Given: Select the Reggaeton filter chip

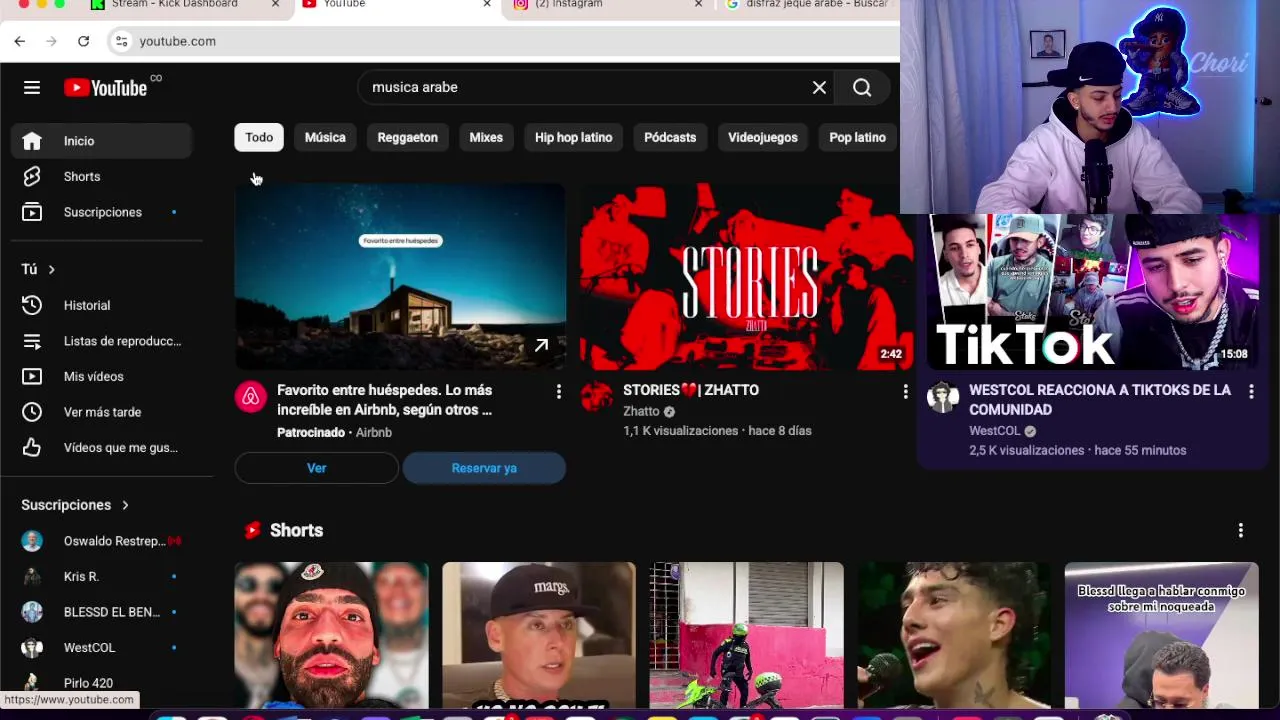Looking at the screenshot, I should pyautogui.click(x=407, y=137).
